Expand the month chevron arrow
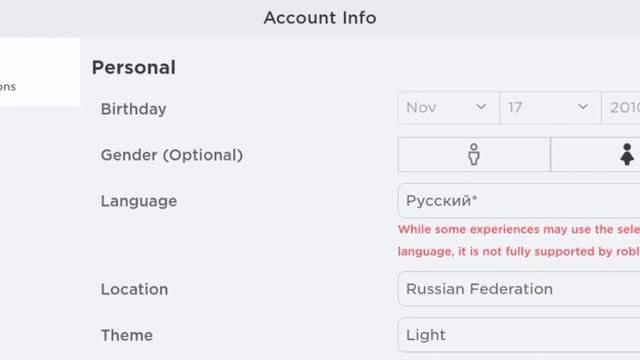The width and height of the screenshot is (640, 360). click(x=481, y=107)
